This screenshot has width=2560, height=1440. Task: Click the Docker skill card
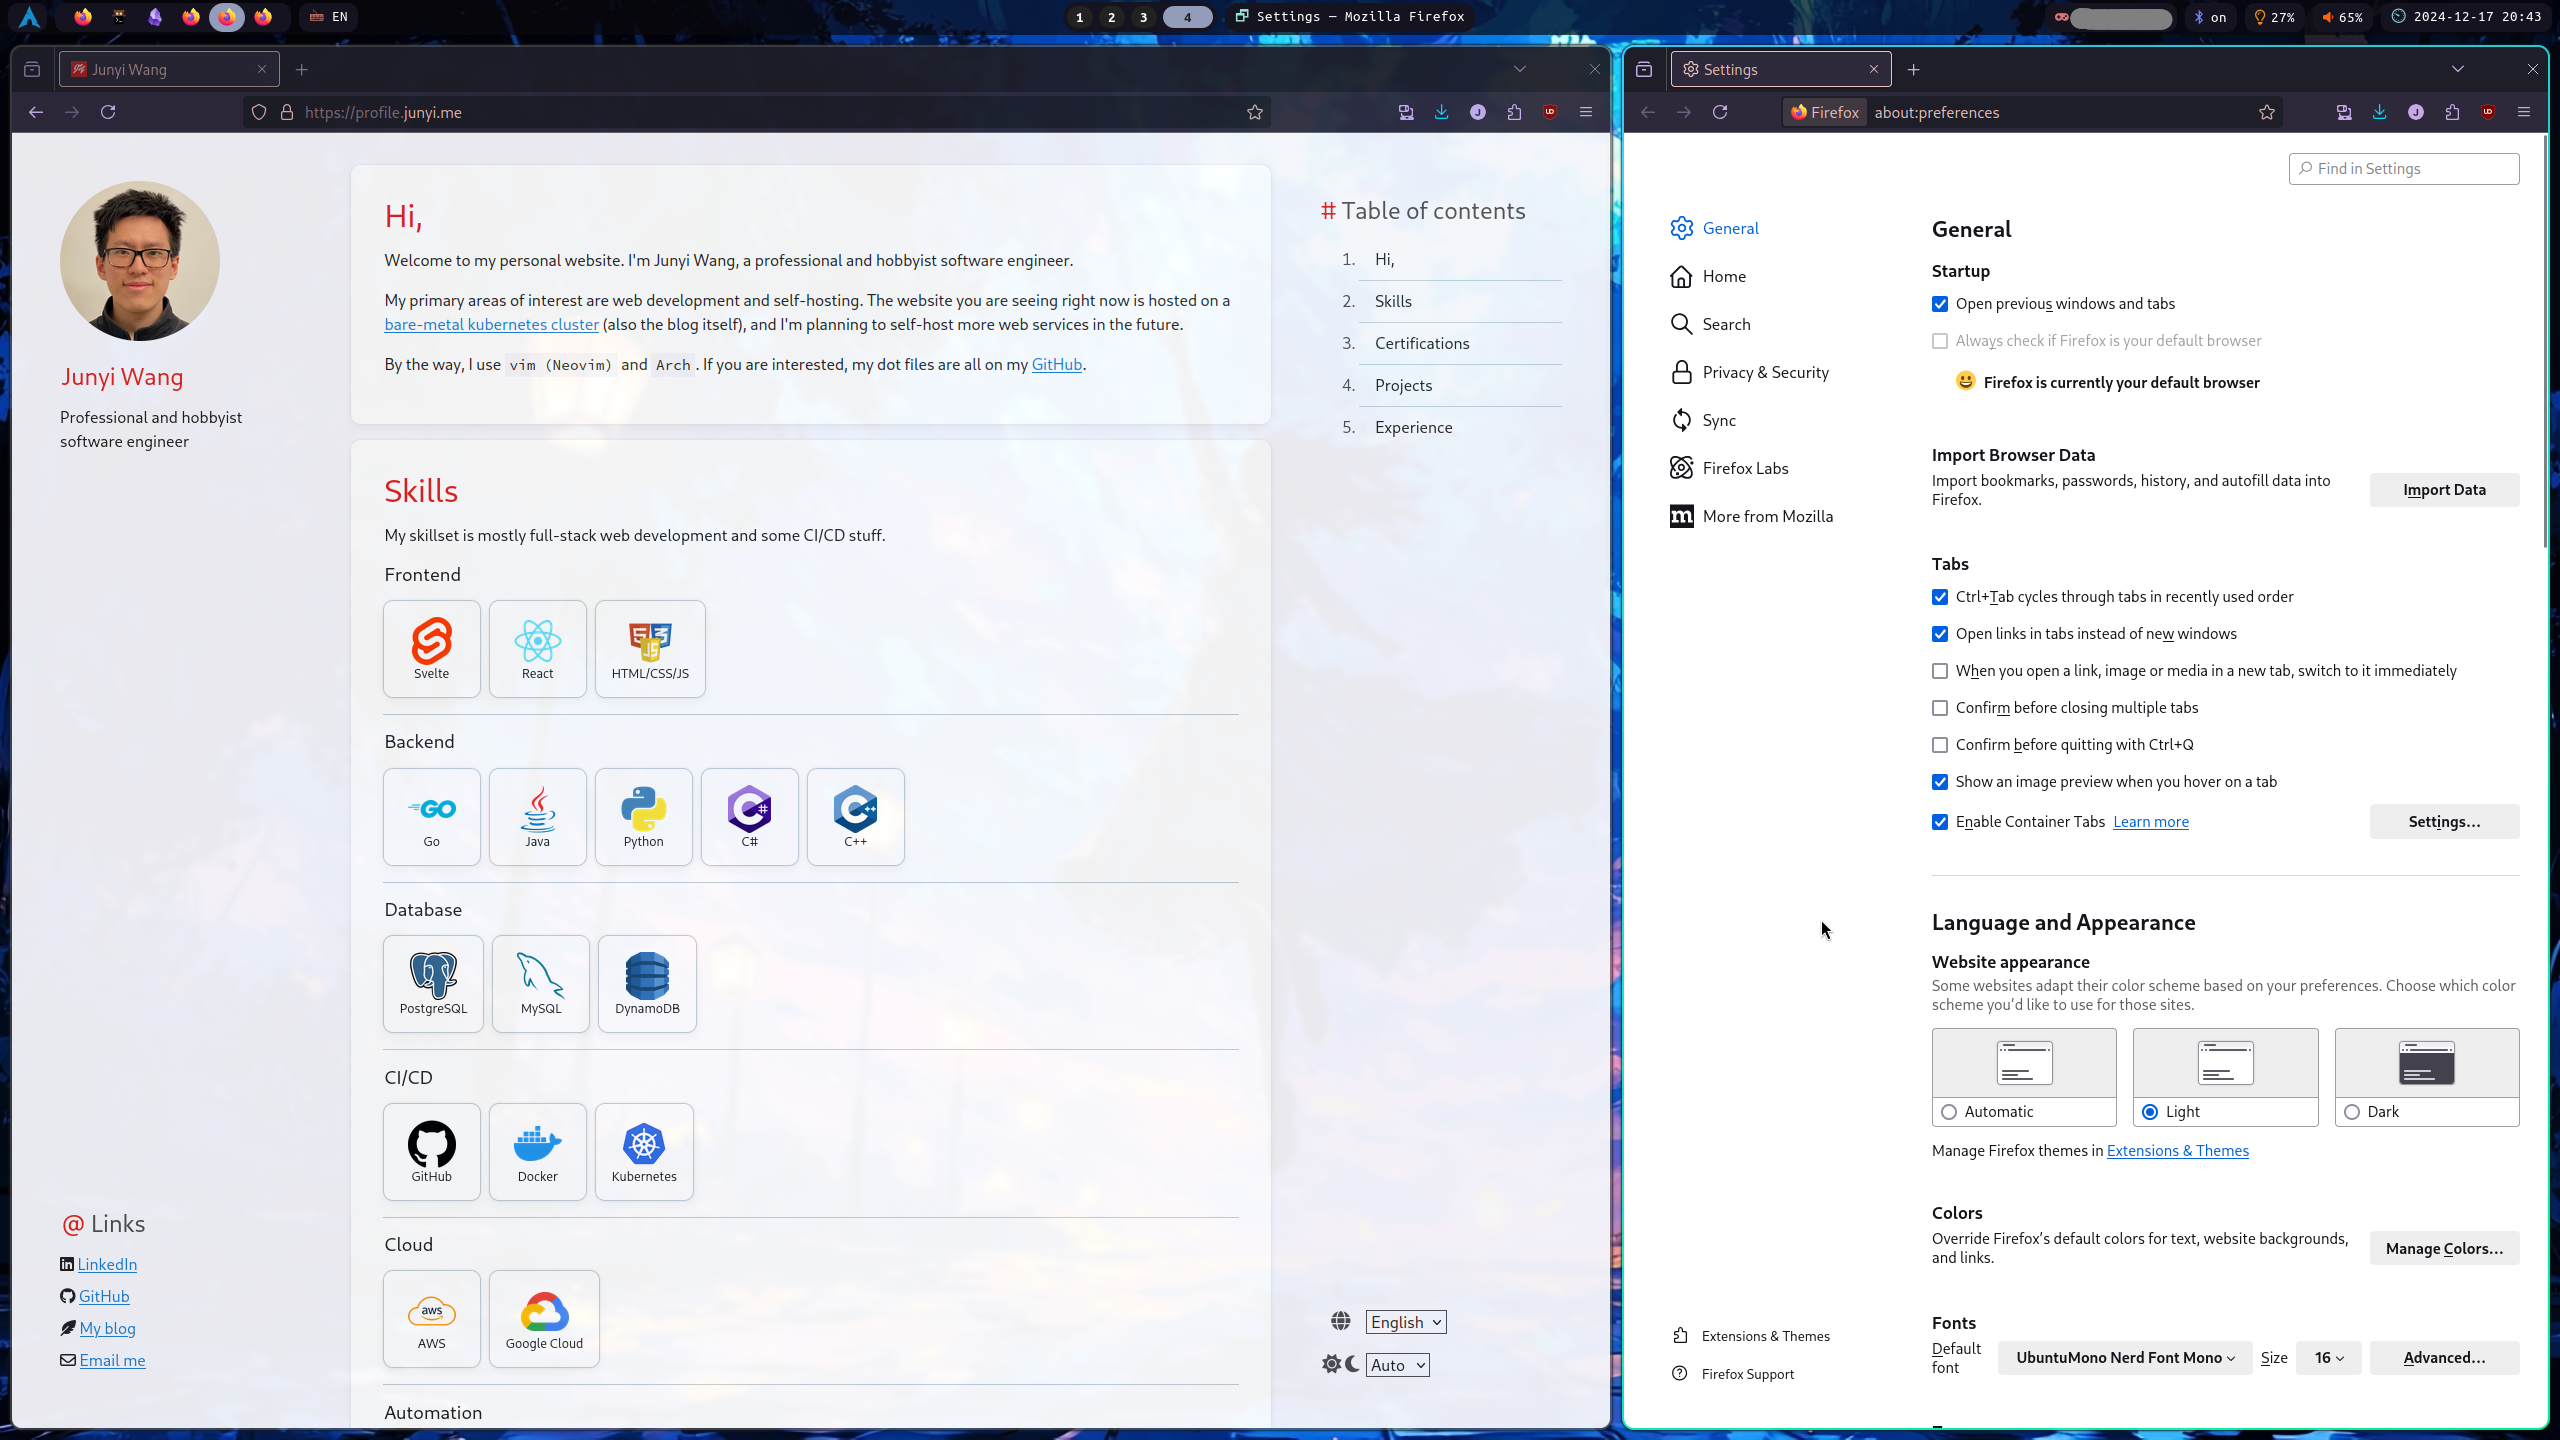pos(538,1152)
